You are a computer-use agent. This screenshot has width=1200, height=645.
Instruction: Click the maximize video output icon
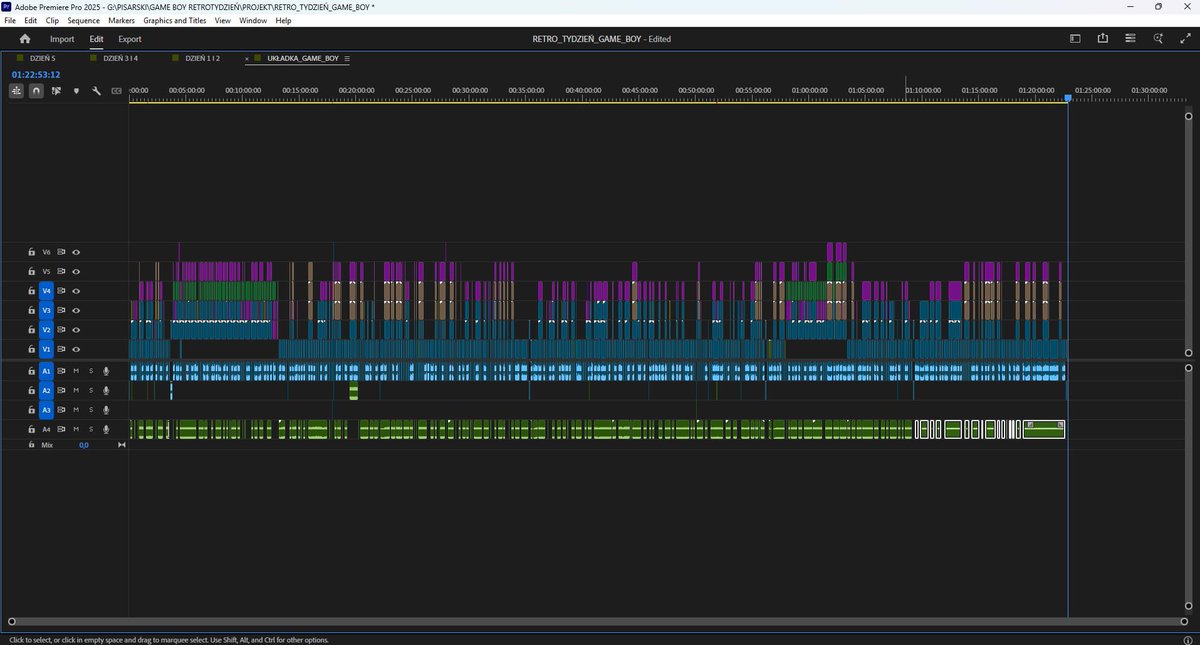(1185, 39)
